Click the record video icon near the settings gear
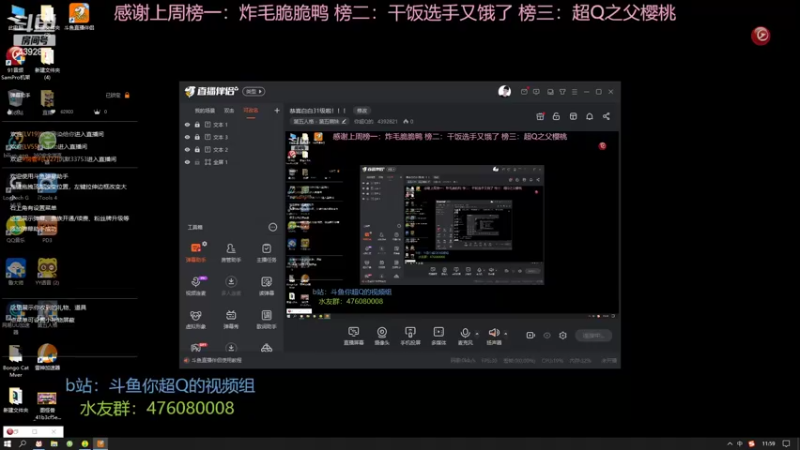Image resolution: width=800 pixels, height=450 pixels. (x=531, y=335)
